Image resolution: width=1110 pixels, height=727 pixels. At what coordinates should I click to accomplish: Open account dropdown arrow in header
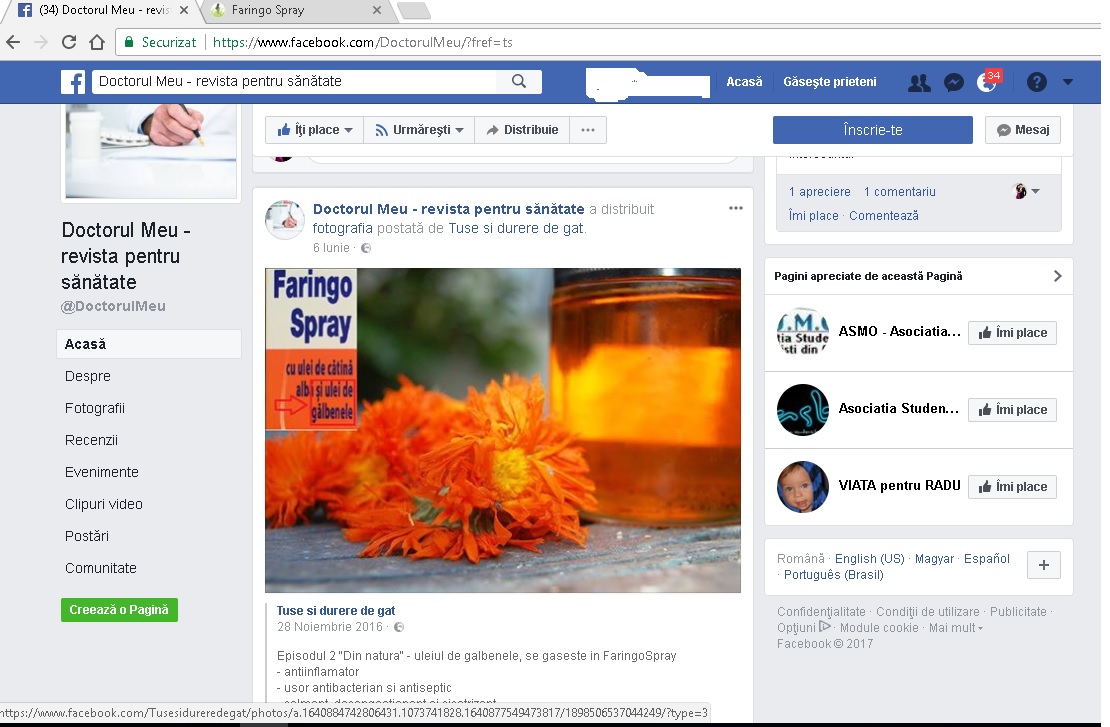(1068, 82)
